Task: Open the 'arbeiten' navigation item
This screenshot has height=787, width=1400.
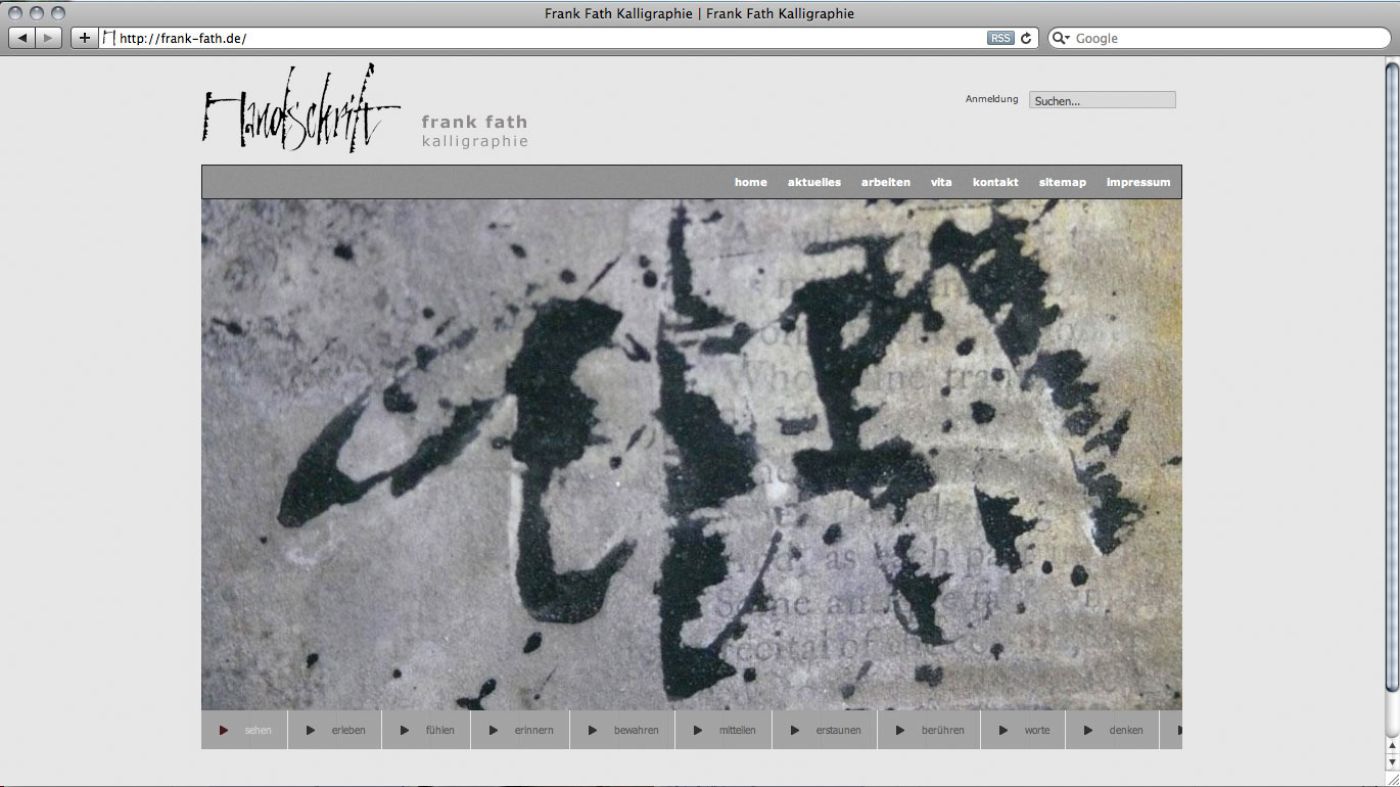Action: coord(885,182)
